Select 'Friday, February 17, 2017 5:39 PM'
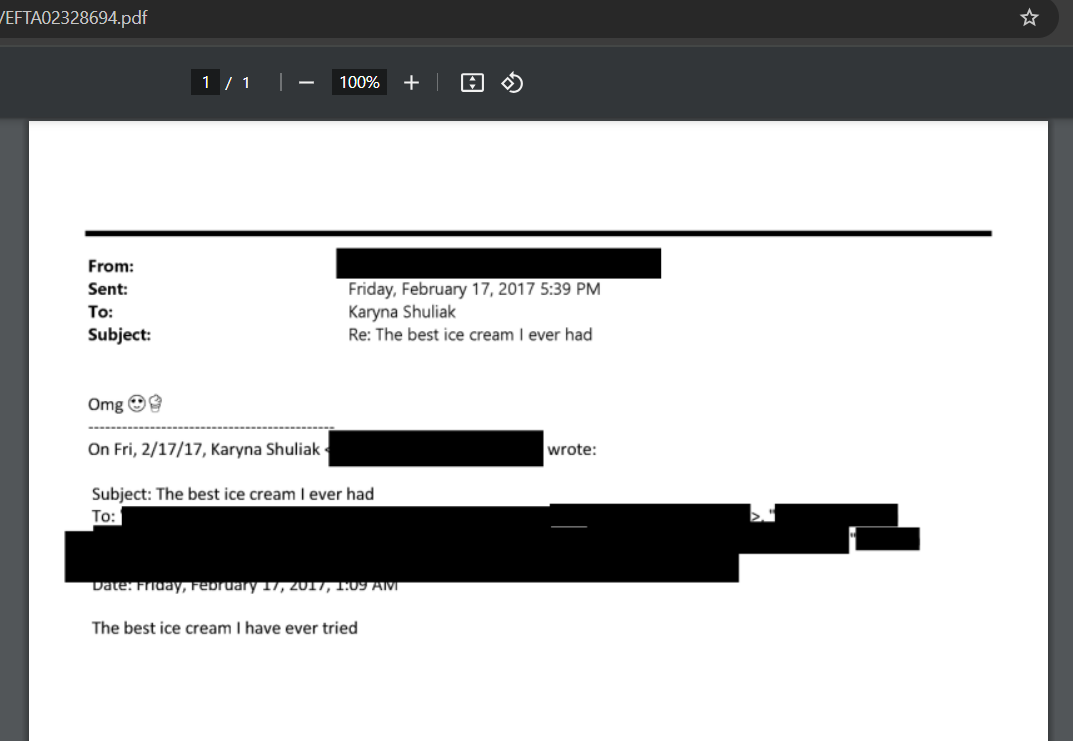The image size is (1073, 741). (x=474, y=289)
